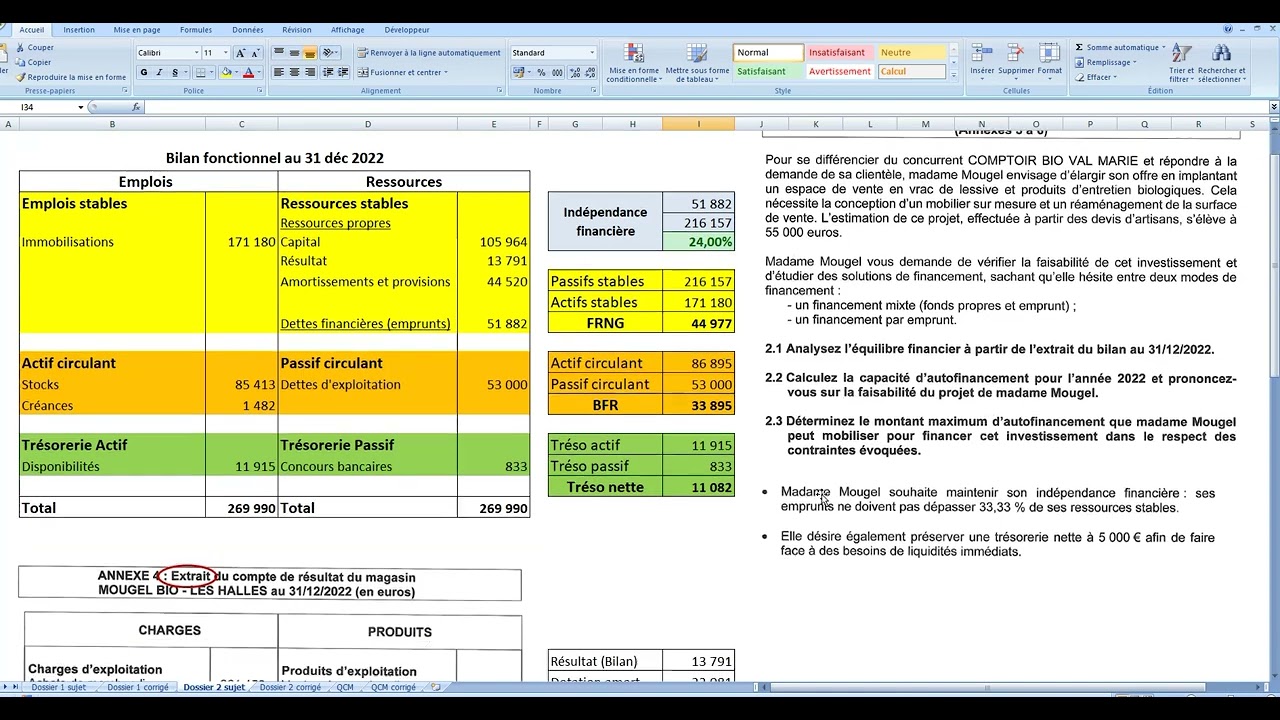This screenshot has height=720, width=1280.
Task: Click the insert function fx icon
Action: (x=137, y=107)
